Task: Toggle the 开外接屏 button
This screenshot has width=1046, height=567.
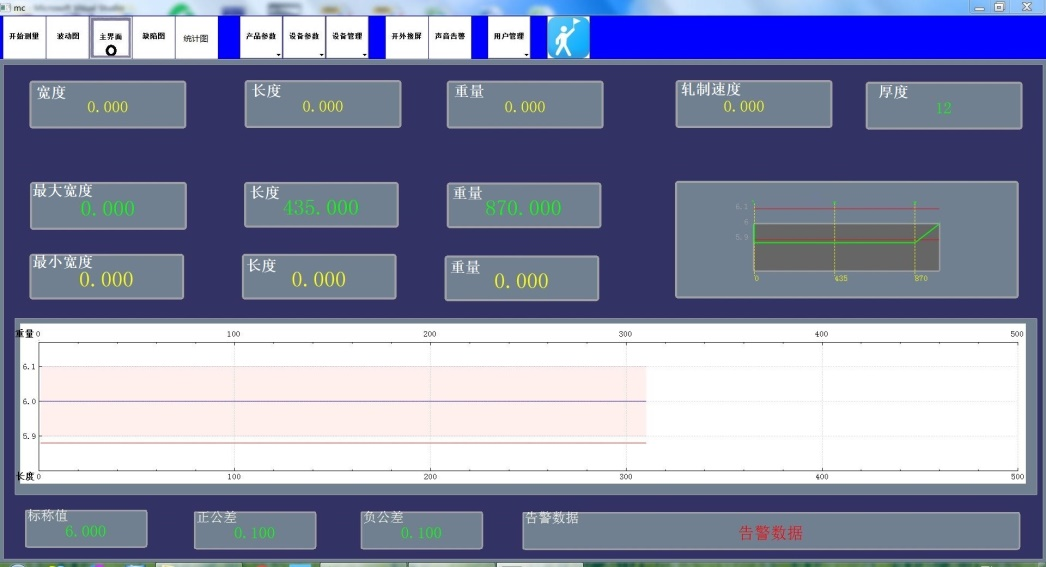Action: pyautogui.click(x=407, y=37)
